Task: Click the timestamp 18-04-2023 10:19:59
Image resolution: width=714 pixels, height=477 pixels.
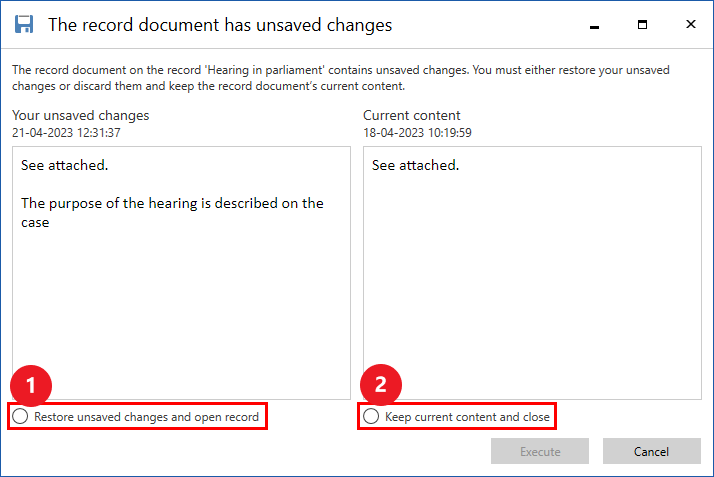Action: click(417, 132)
